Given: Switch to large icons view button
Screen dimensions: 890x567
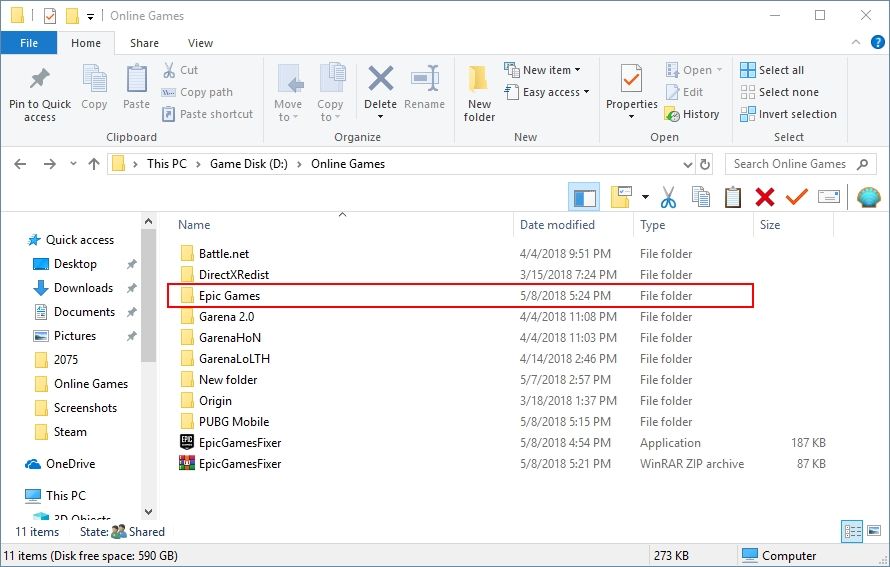Looking at the screenshot, I should (x=874, y=531).
